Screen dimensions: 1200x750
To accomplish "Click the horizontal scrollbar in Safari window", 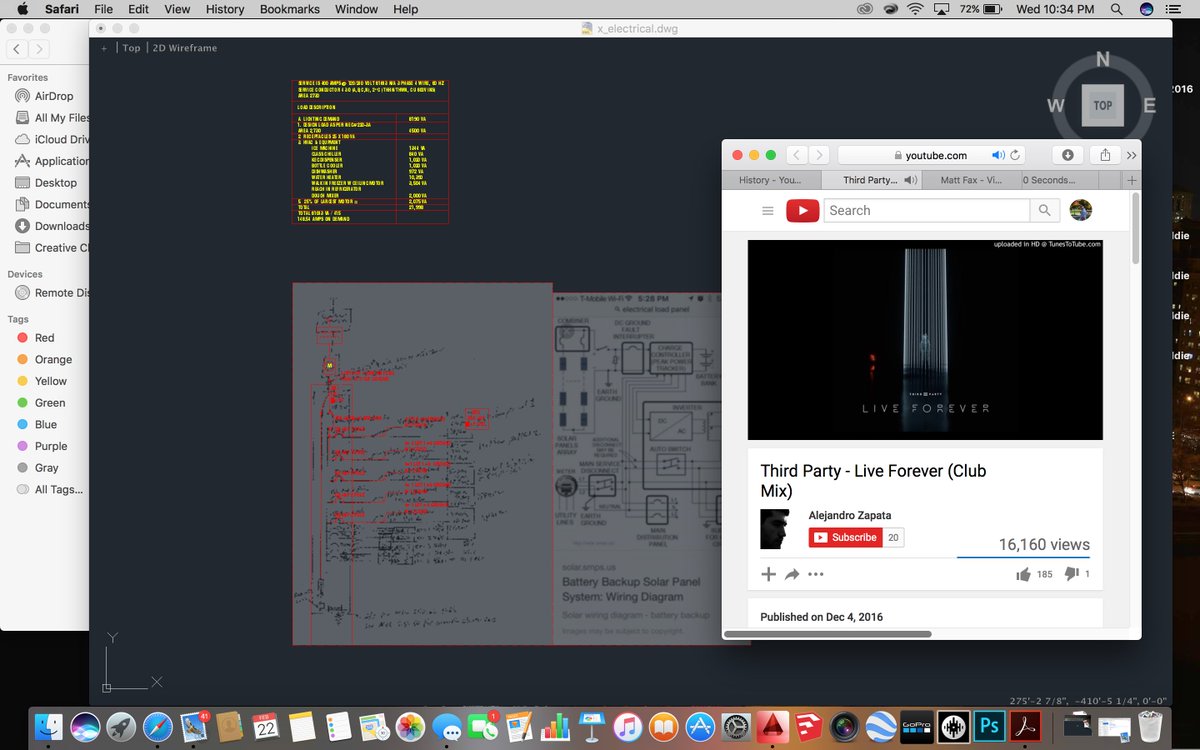I will point(828,634).
